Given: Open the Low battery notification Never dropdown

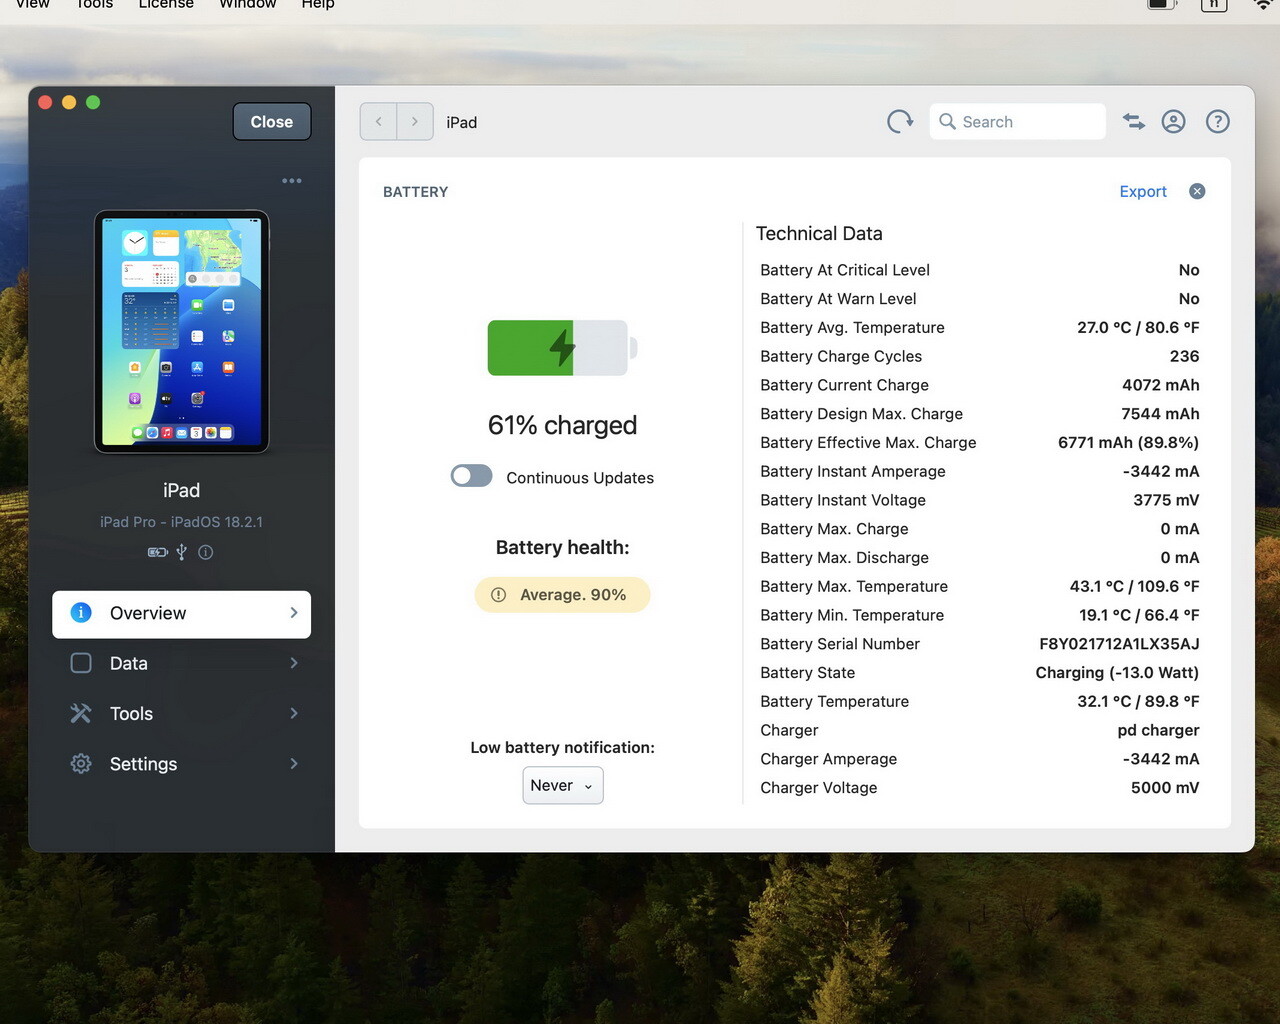Looking at the screenshot, I should [x=563, y=786].
